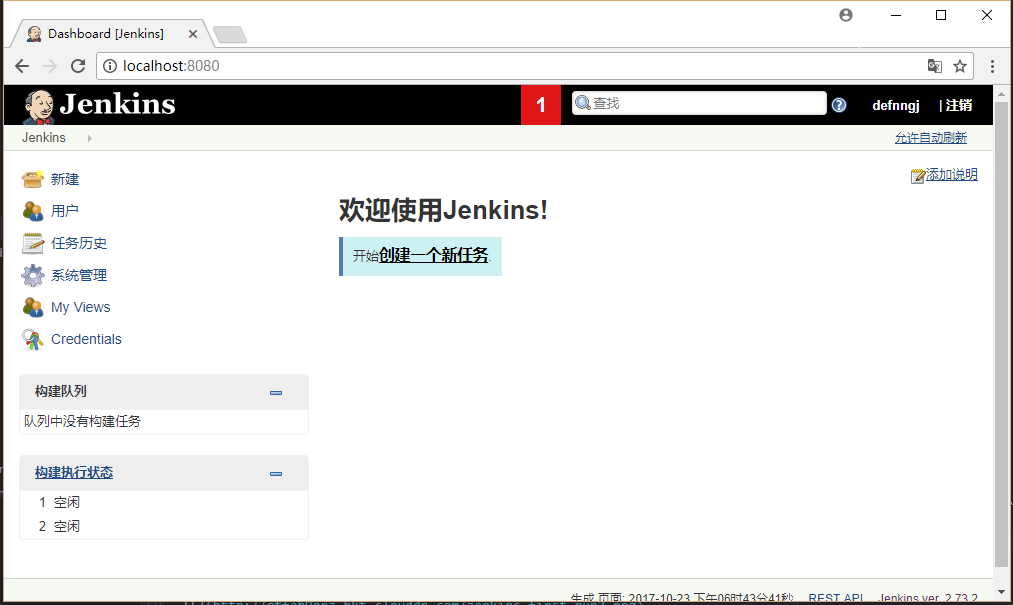Enable auto refresh via 允许自动刷新
Image resolution: width=1013 pixels, height=605 pixels.
pyautogui.click(x=930, y=138)
